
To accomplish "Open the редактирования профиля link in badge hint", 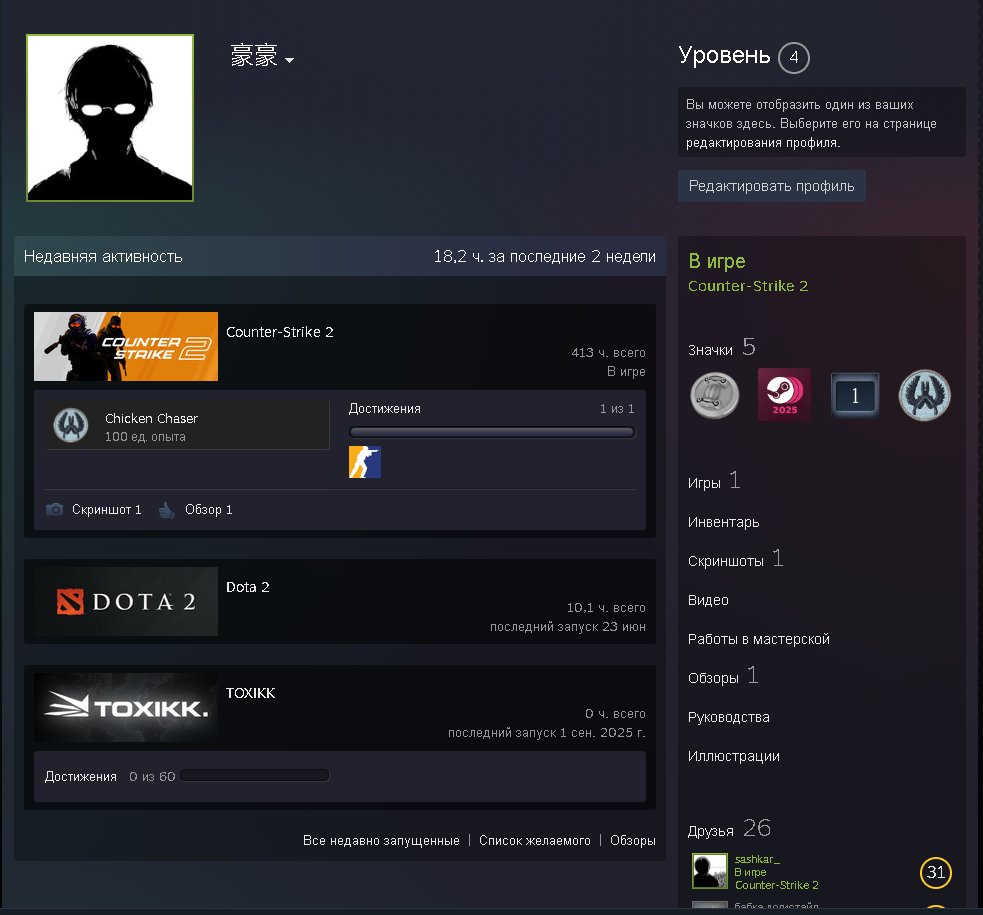I will coord(762,143).
